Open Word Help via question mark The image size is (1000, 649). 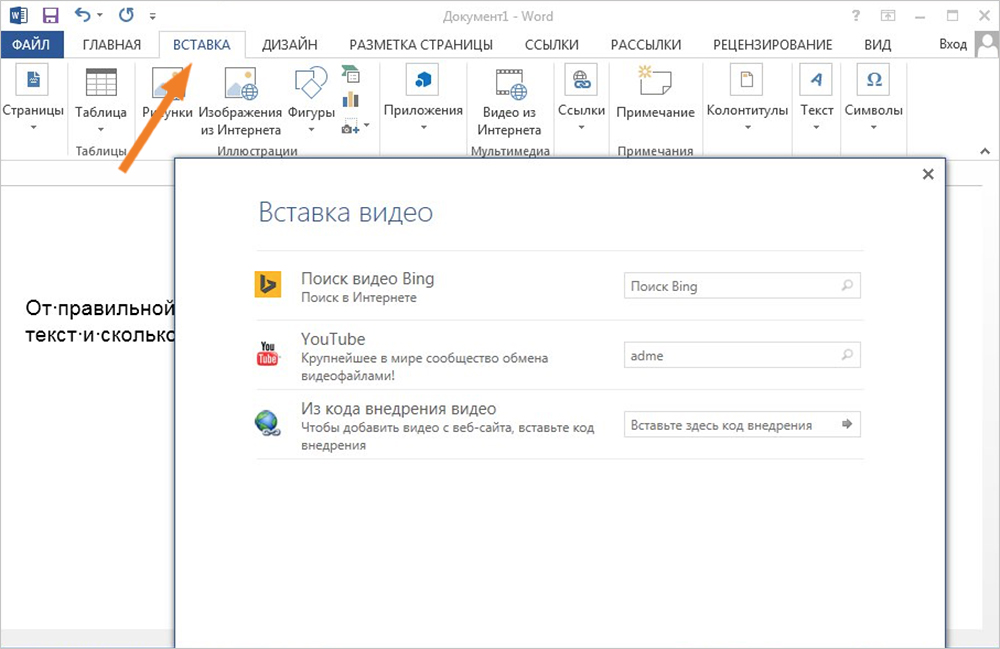856,16
